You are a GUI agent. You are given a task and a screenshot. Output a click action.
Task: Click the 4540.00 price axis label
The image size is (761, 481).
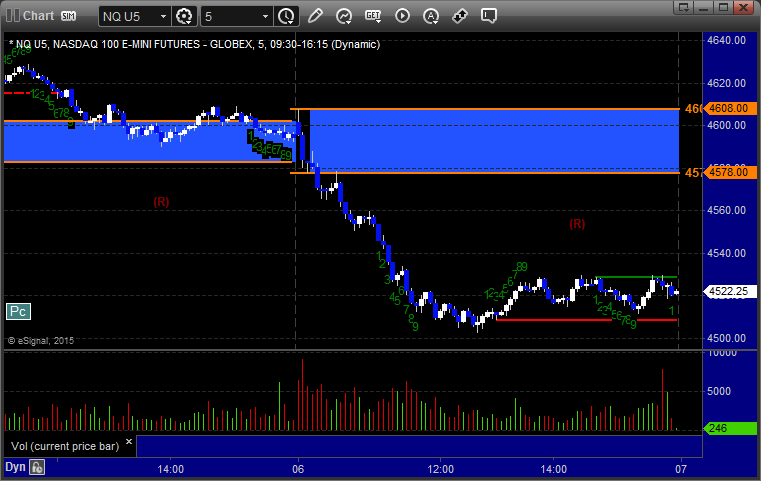coord(727,253)
